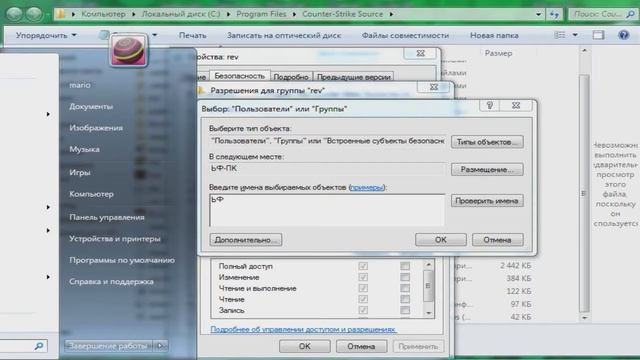Toggle deny checkbox for Чтение
The width and height of the screenshot is (640, 360).
(405, 299)
